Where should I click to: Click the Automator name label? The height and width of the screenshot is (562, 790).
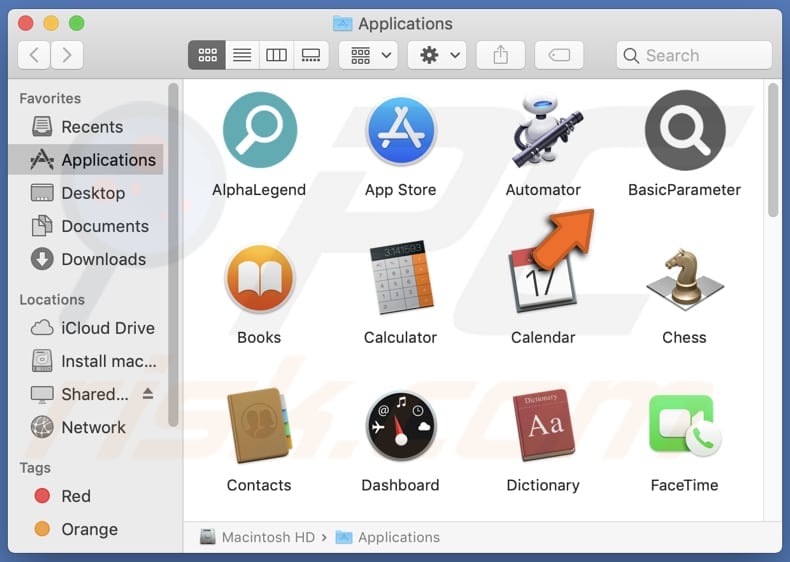coord(543,190)
